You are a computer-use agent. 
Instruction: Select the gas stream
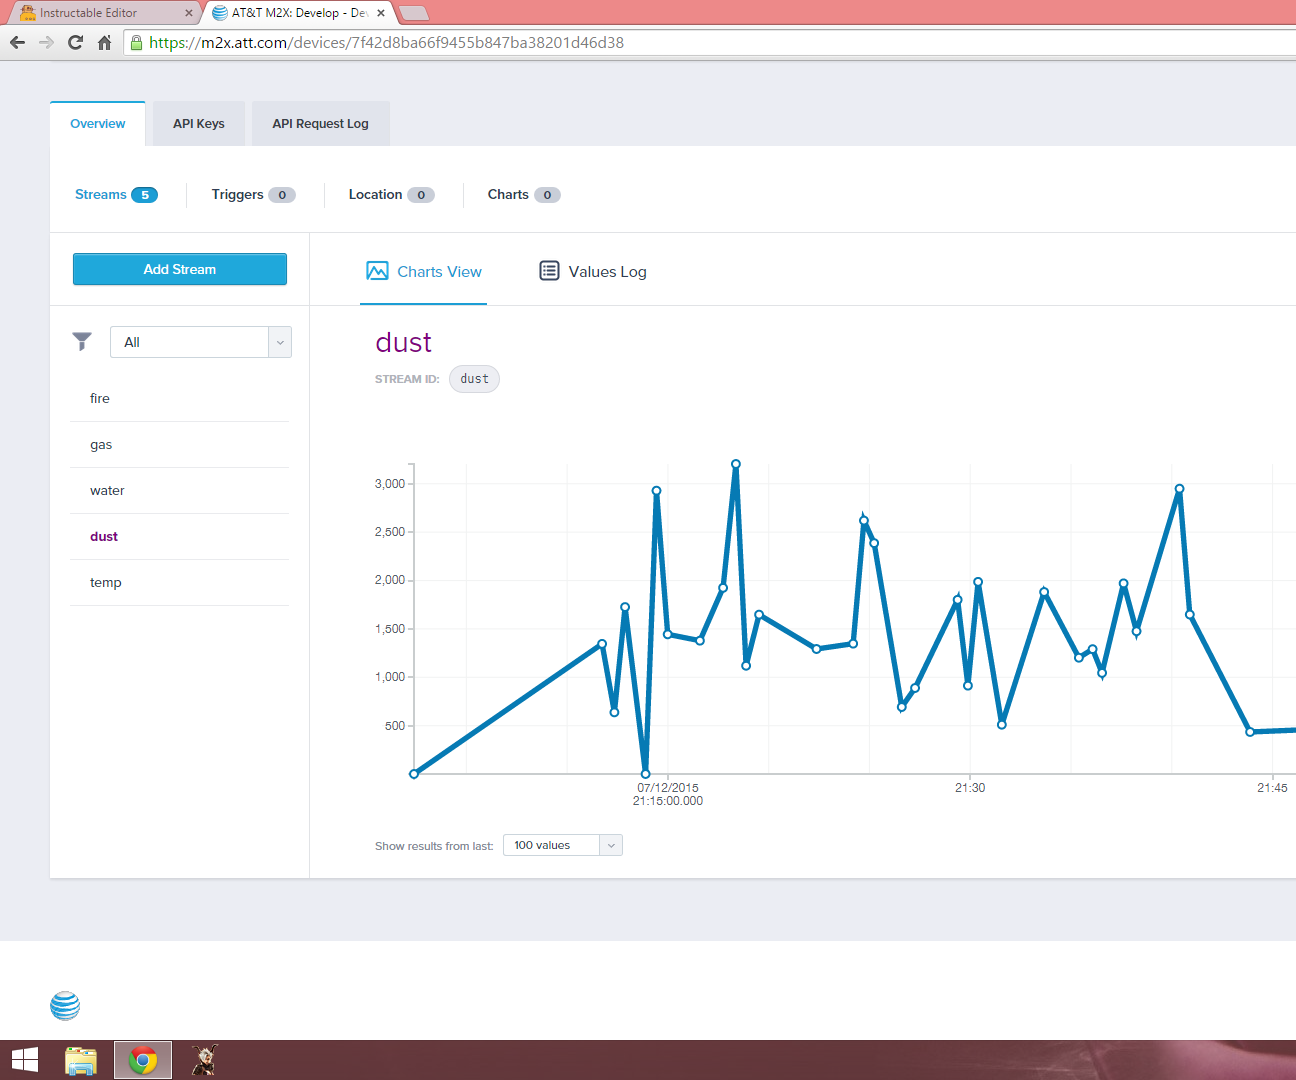click(180, 445)
